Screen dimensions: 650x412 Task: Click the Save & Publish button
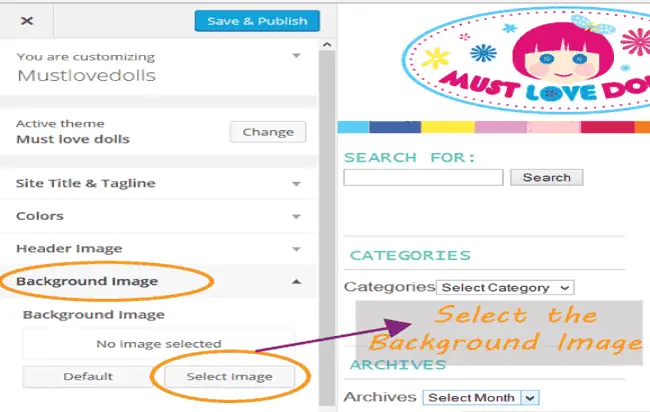pos(257,21)
